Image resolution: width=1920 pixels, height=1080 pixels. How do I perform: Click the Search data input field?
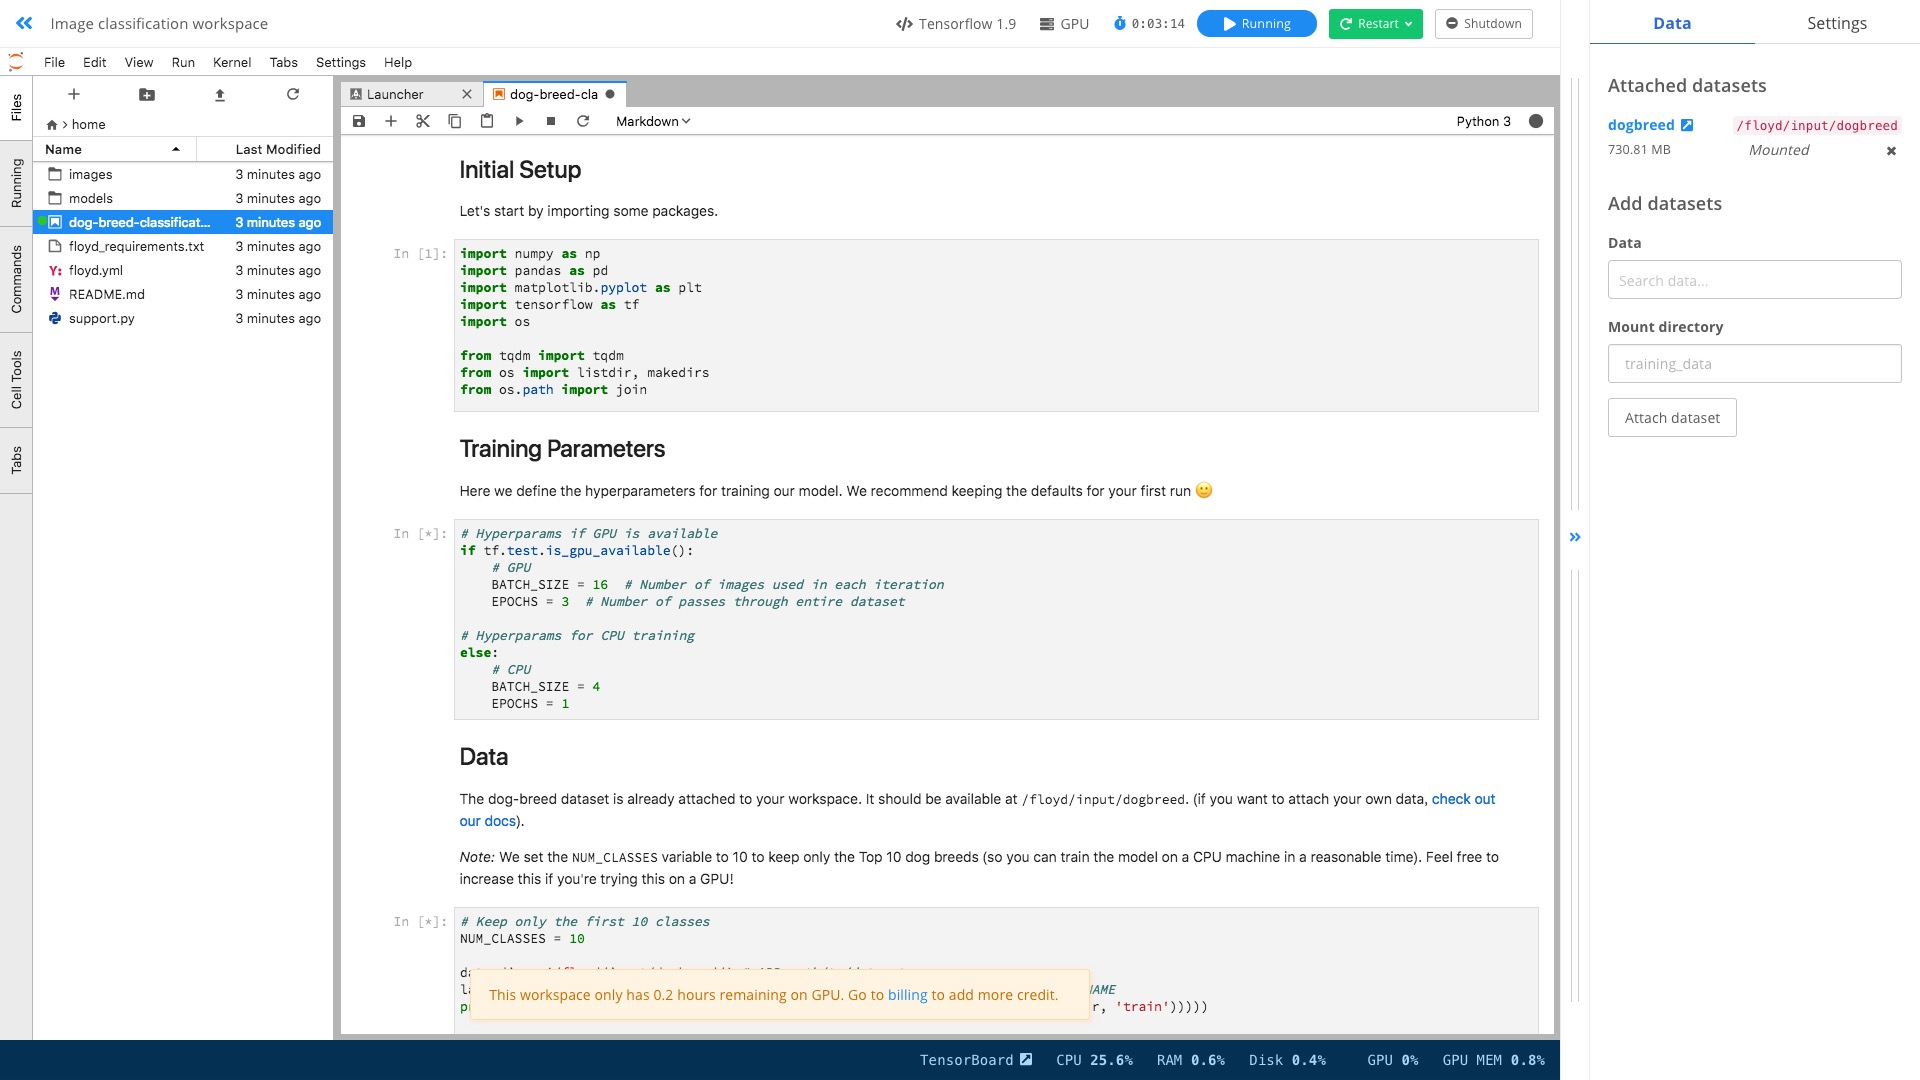[1754, 280]
